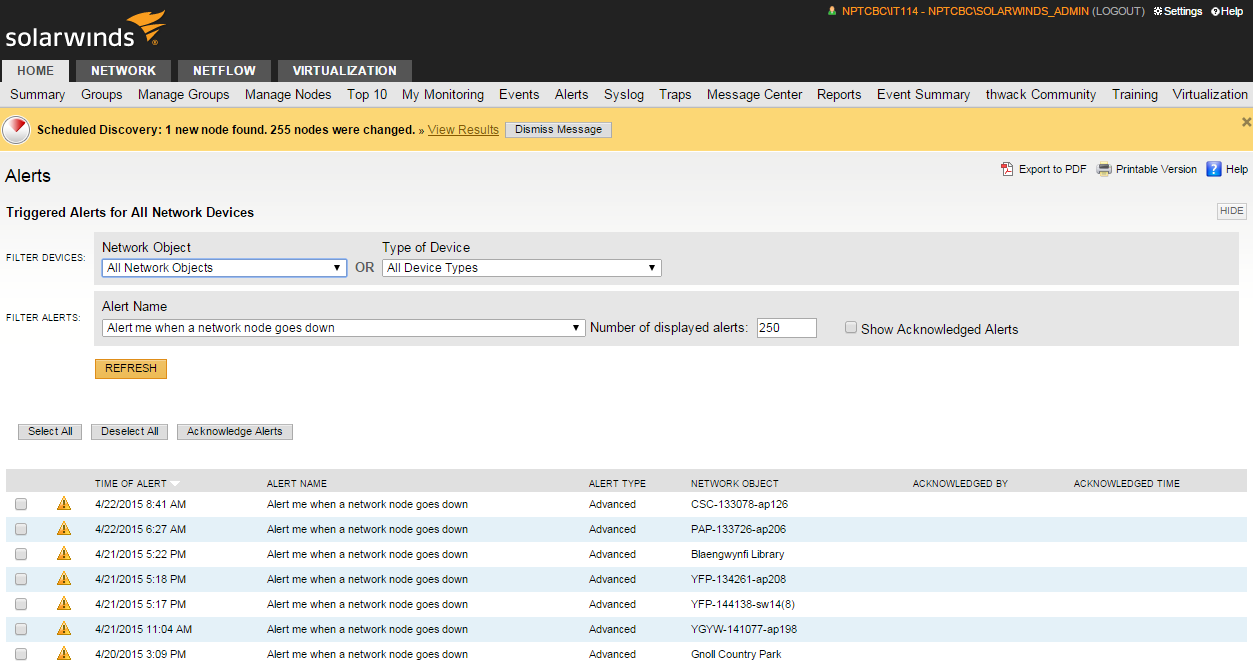1253x661 pixels.
Task: Click the Printable Version link text
Action: tap(1157, 169)
